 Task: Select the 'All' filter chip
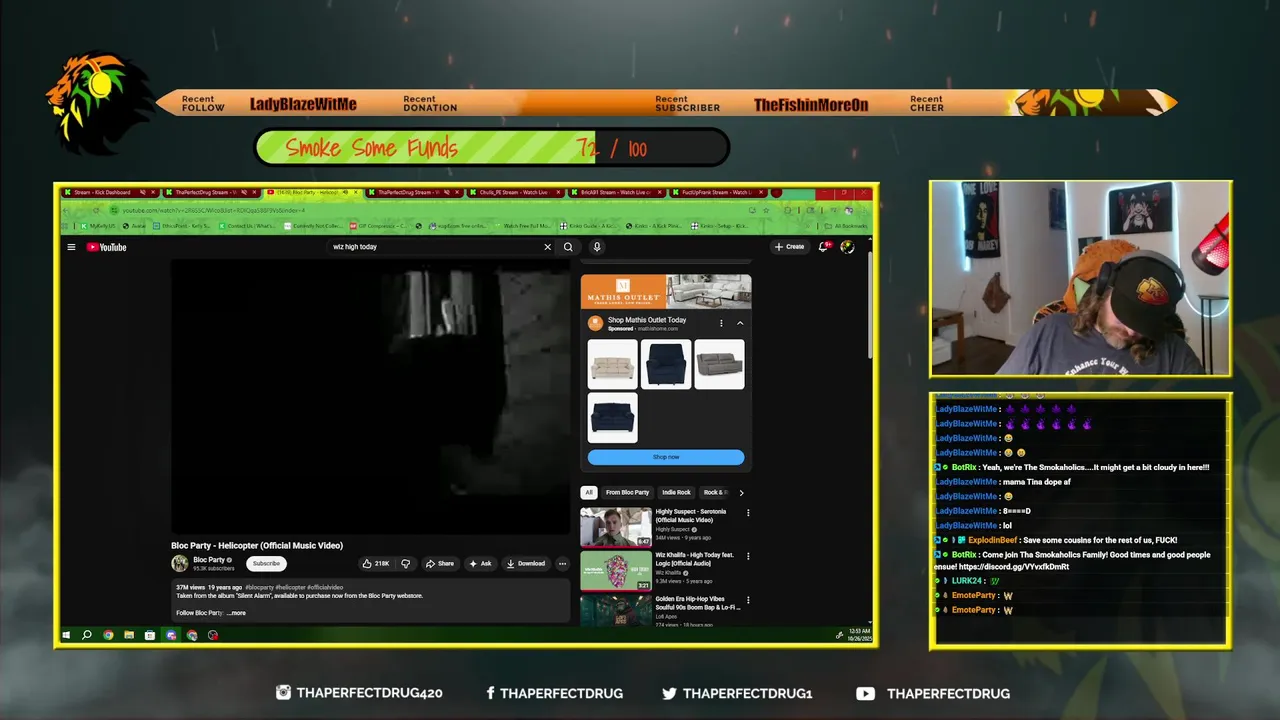(589, 492)
